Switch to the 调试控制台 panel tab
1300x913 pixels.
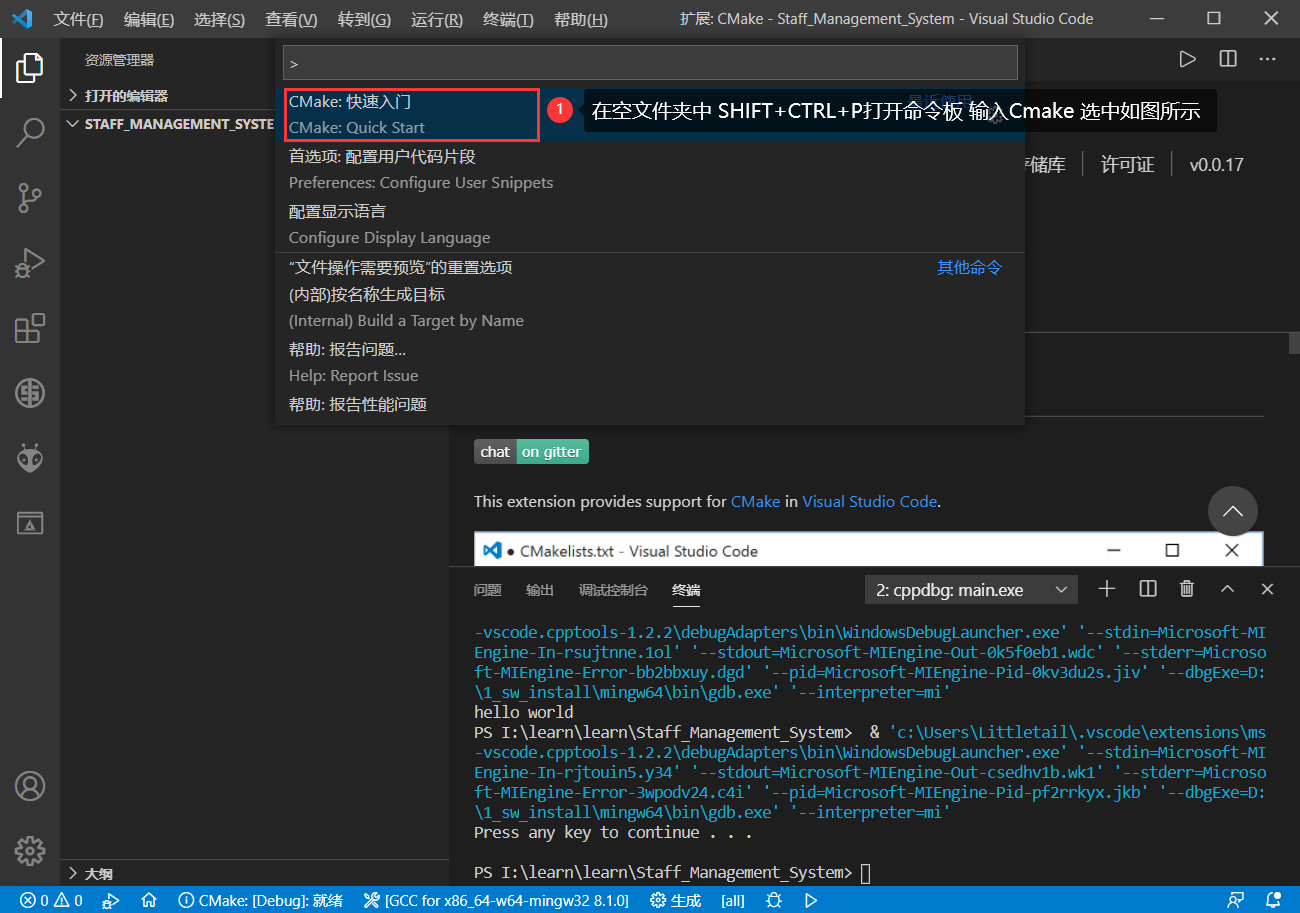pos(613,590)
